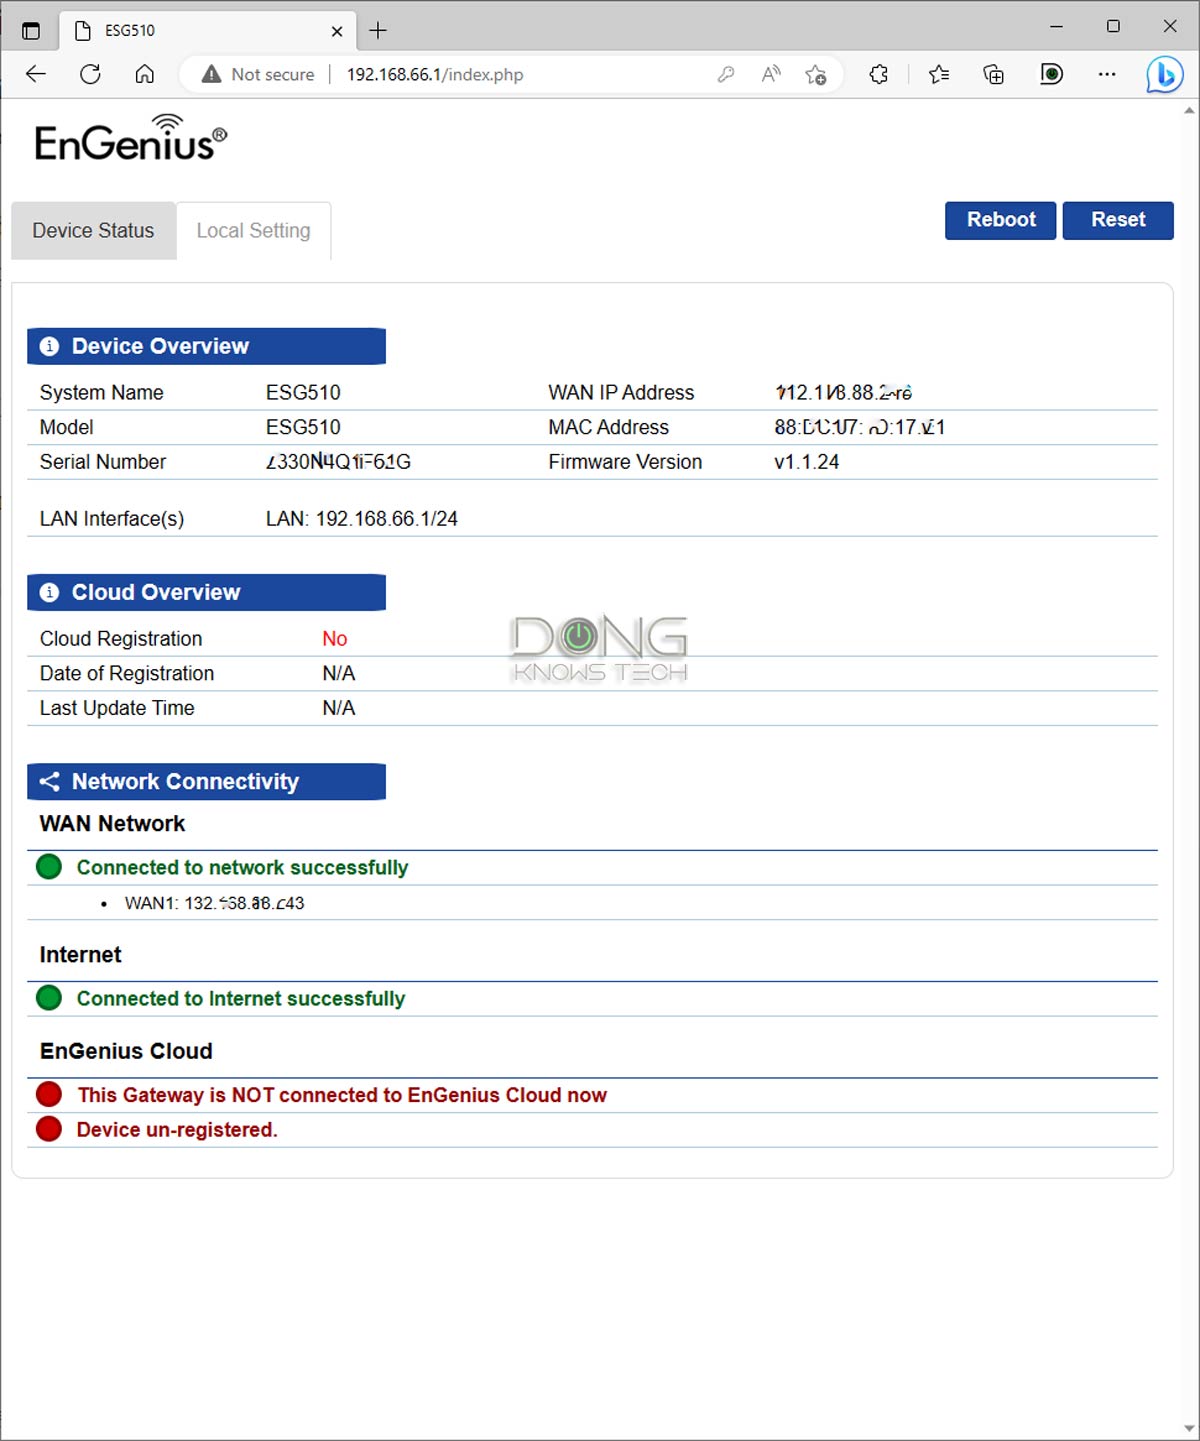Open Collections in the toolbar
This screenshot has width=1200, height=1441.
point(994,74)
